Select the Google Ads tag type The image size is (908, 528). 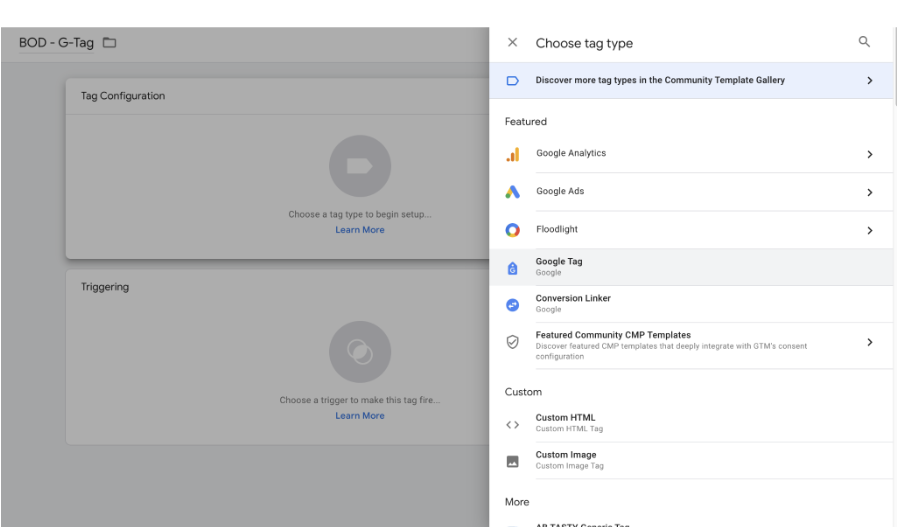click(x=691, y=192)
